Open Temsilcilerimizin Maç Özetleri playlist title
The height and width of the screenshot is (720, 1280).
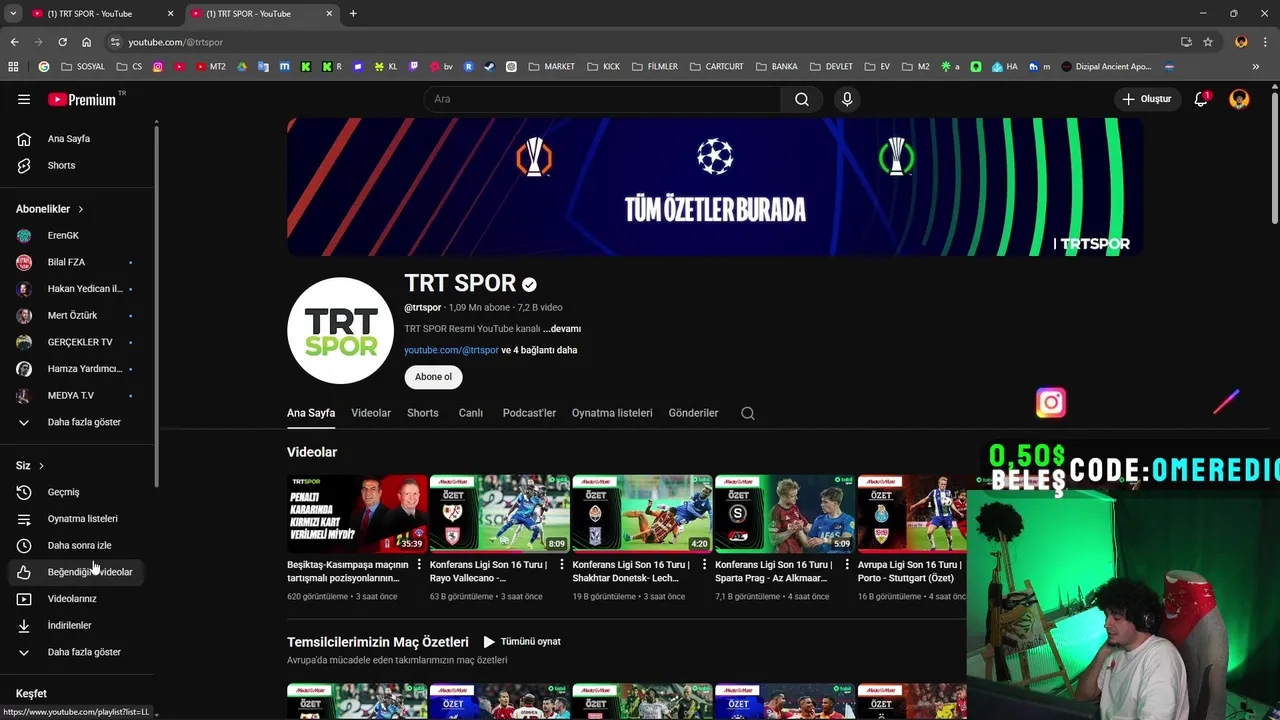pyautogui.click(x=378, y=642)
